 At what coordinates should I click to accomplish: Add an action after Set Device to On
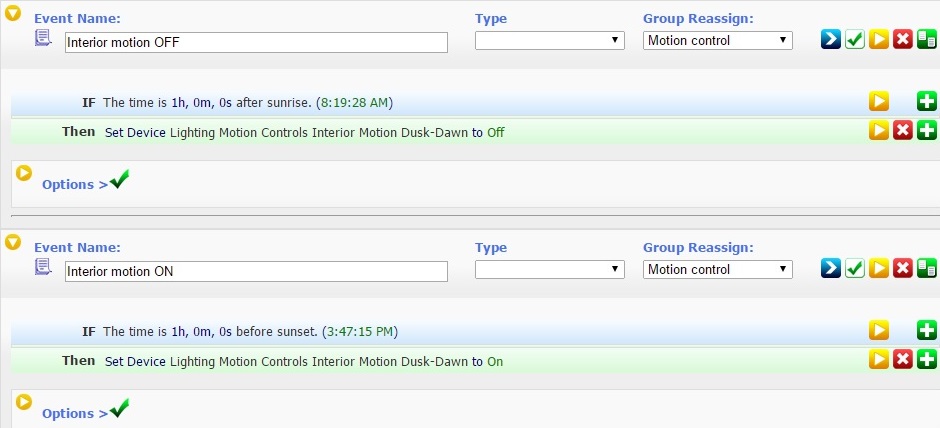(x=927, y=360)
